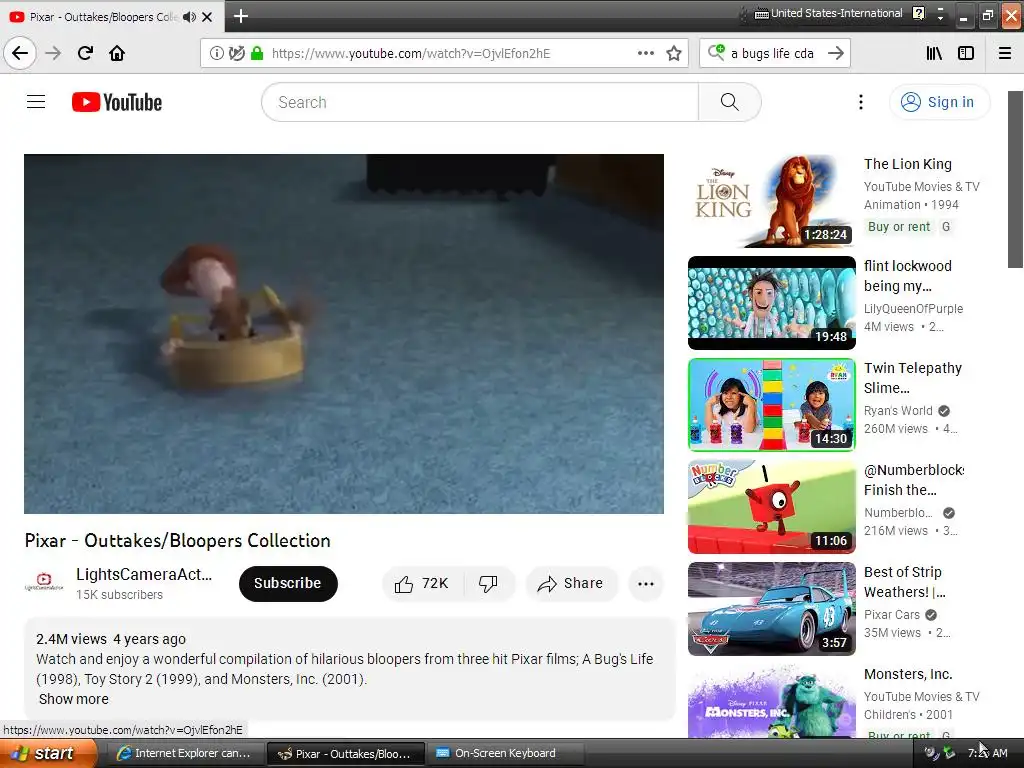Dislike the video with thumbs-down icon
Screen dimensions: 1024x768
[488, 583]
